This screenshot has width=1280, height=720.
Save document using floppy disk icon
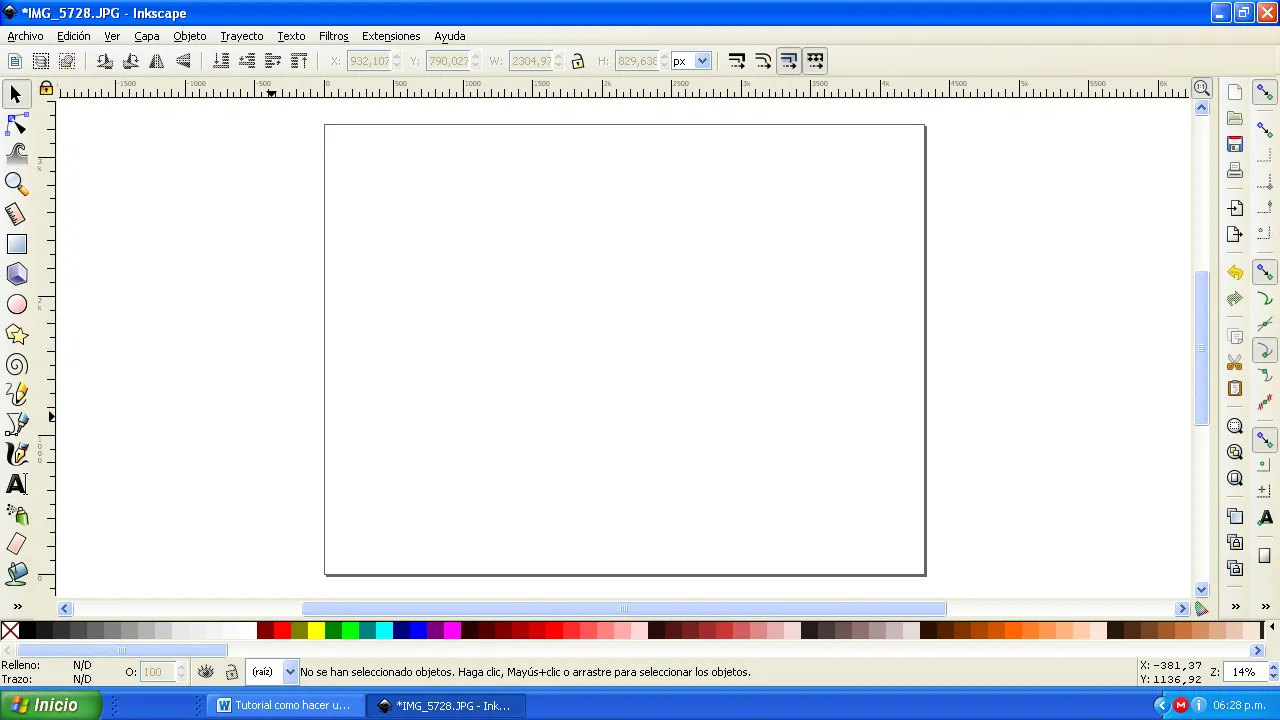point(1235,144)
